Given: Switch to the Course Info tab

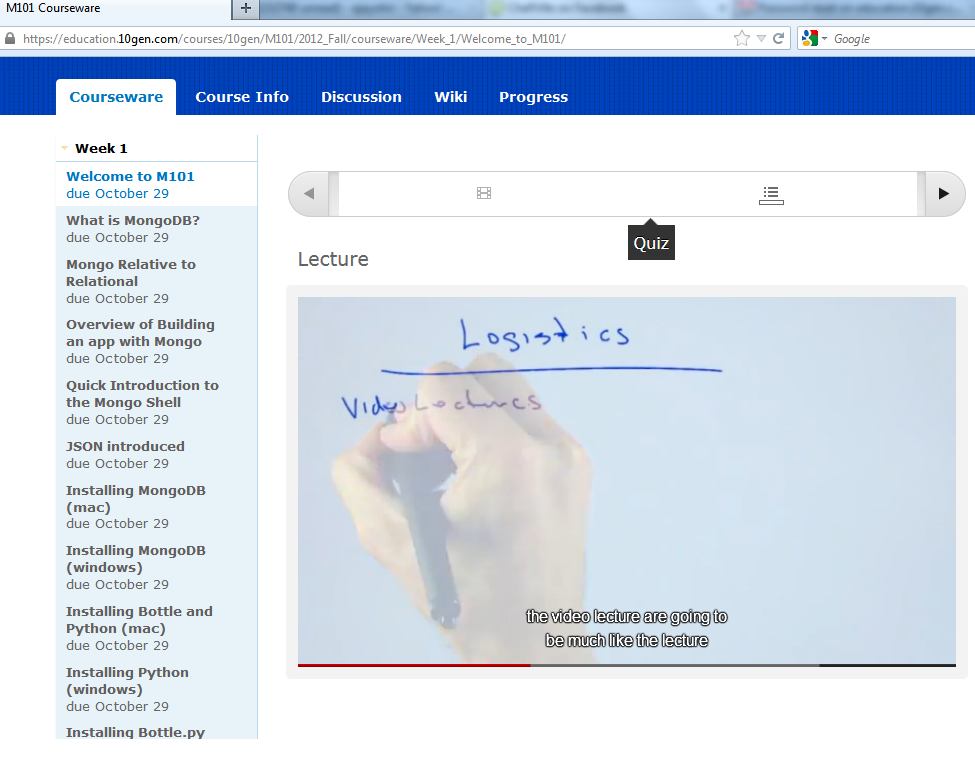Looking at the screenshot, I should pos(242,97).
